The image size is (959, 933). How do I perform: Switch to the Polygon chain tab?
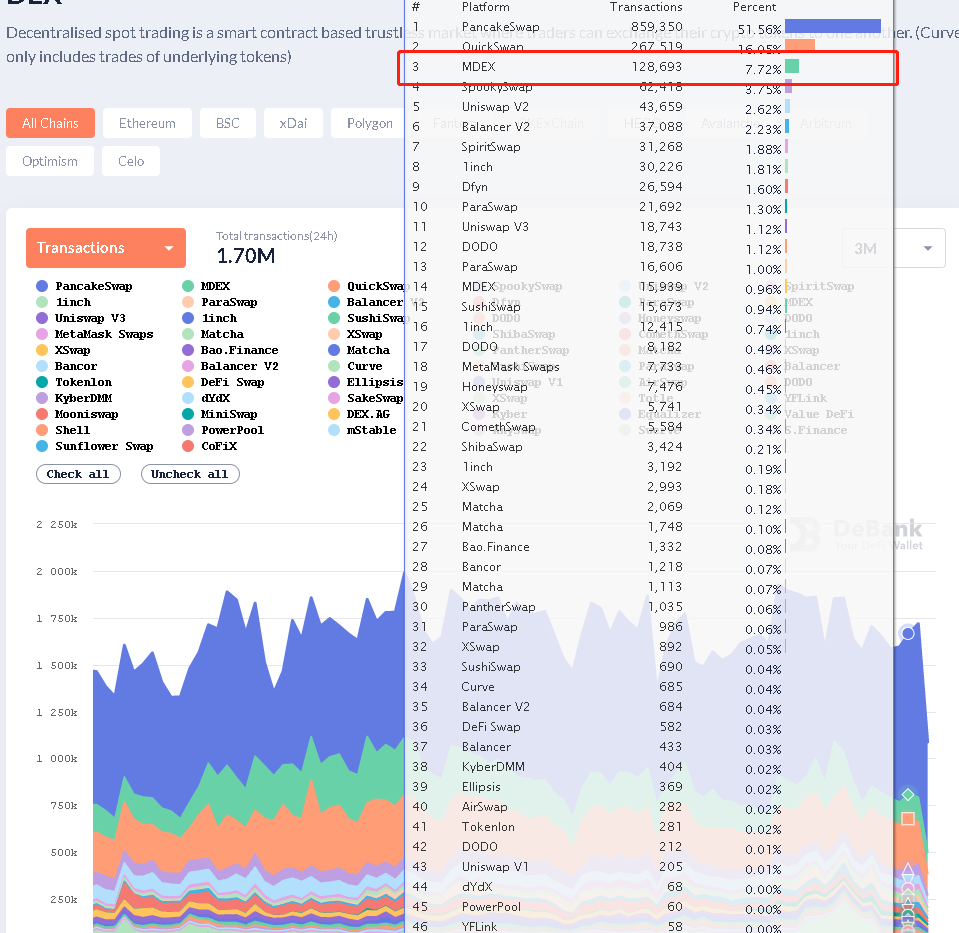[369, 123]
